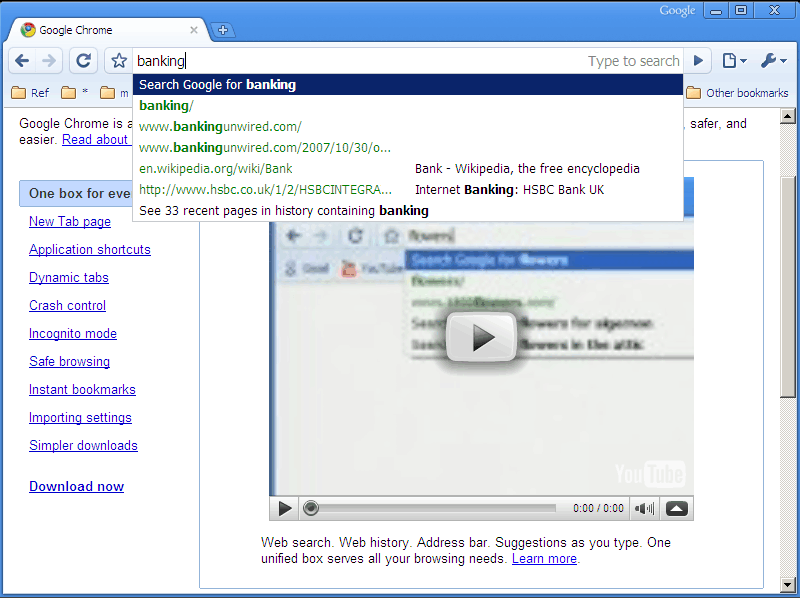Open the Incognito mode link
This screenshot has width=800, height=598.
point(73,334)
